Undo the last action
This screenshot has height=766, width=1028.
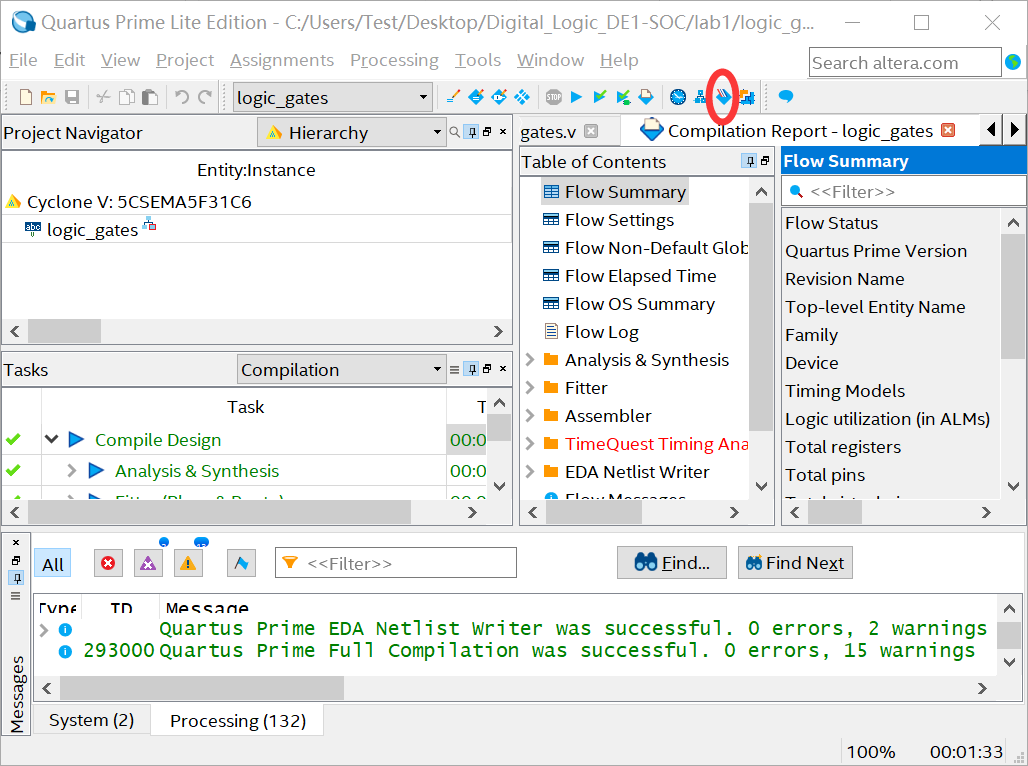click(182, 97)
